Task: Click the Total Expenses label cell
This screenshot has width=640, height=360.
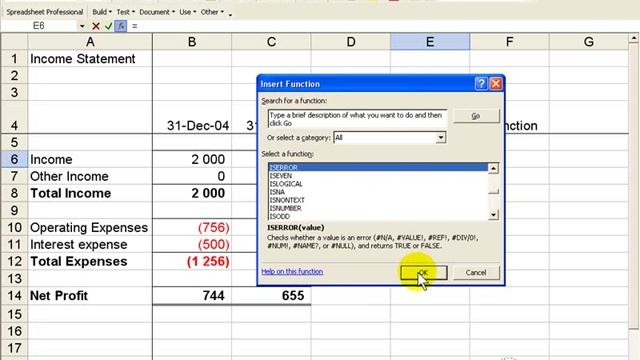Action: (90, 261)
